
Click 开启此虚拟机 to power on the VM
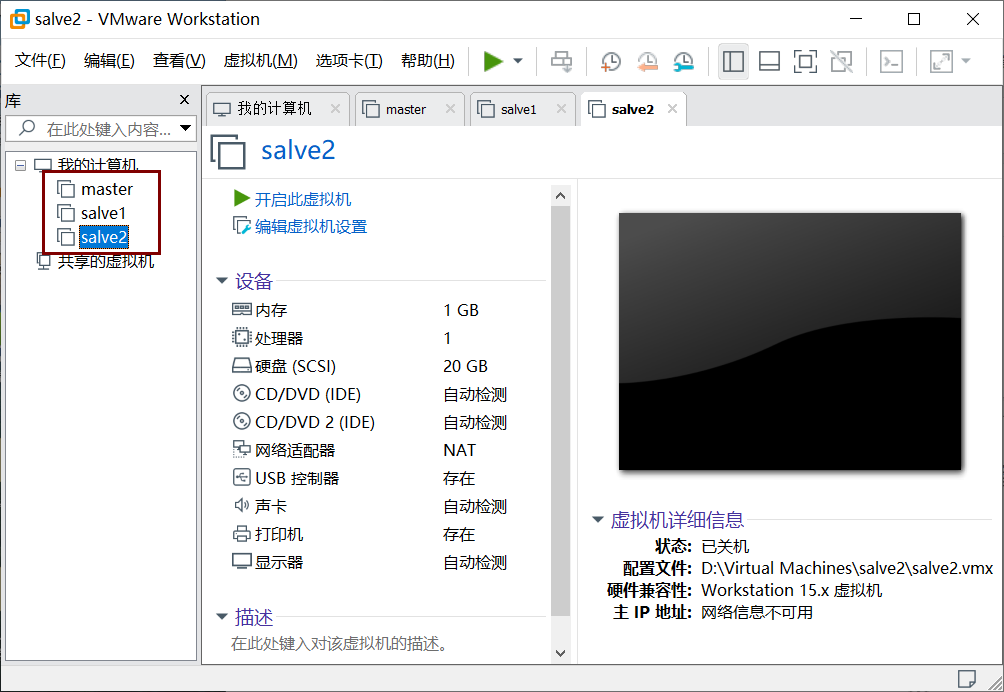pyautogui.click(x=302, y=199)
